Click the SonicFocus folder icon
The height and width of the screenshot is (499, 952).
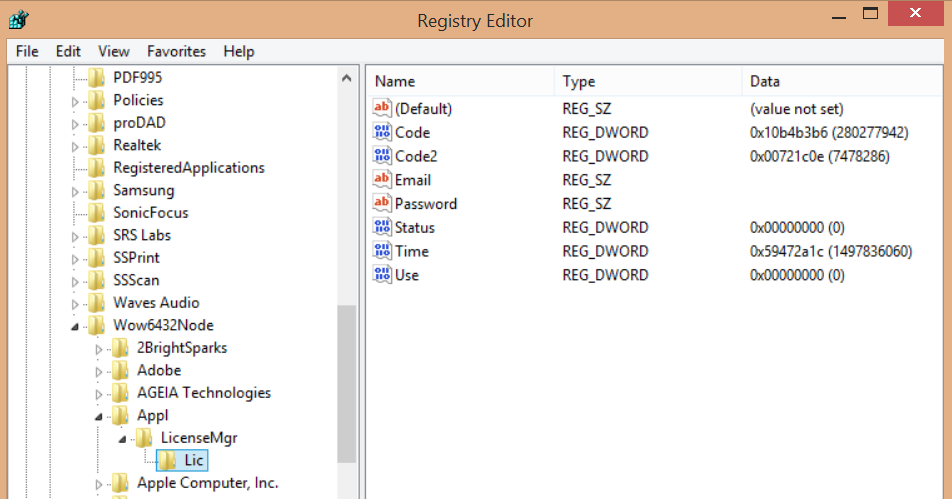pyautogui.click(x=97, y=212)
